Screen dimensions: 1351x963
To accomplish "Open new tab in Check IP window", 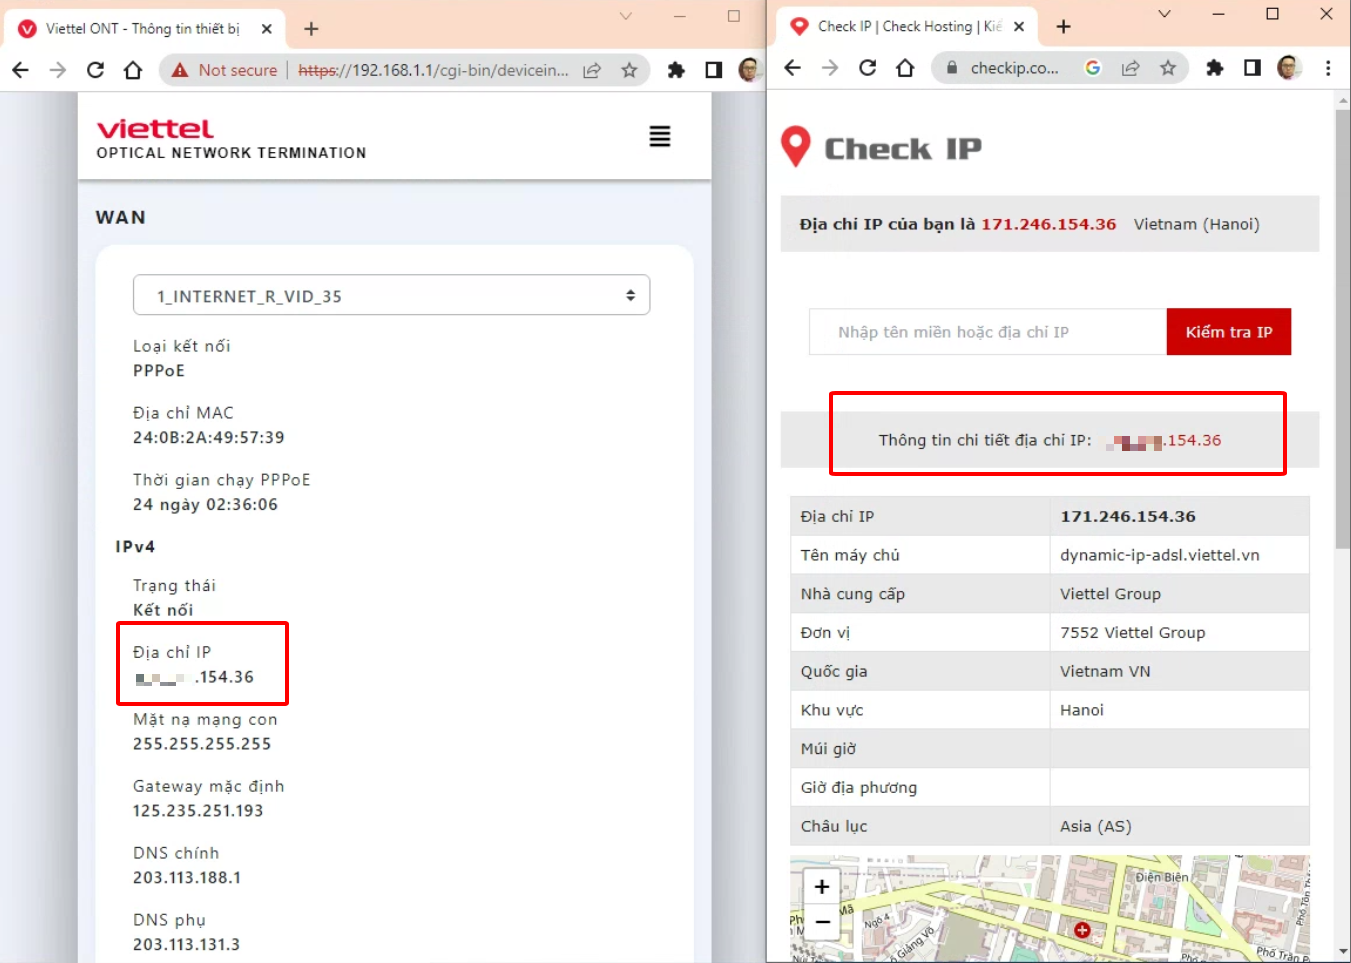I will (1063, 27).
